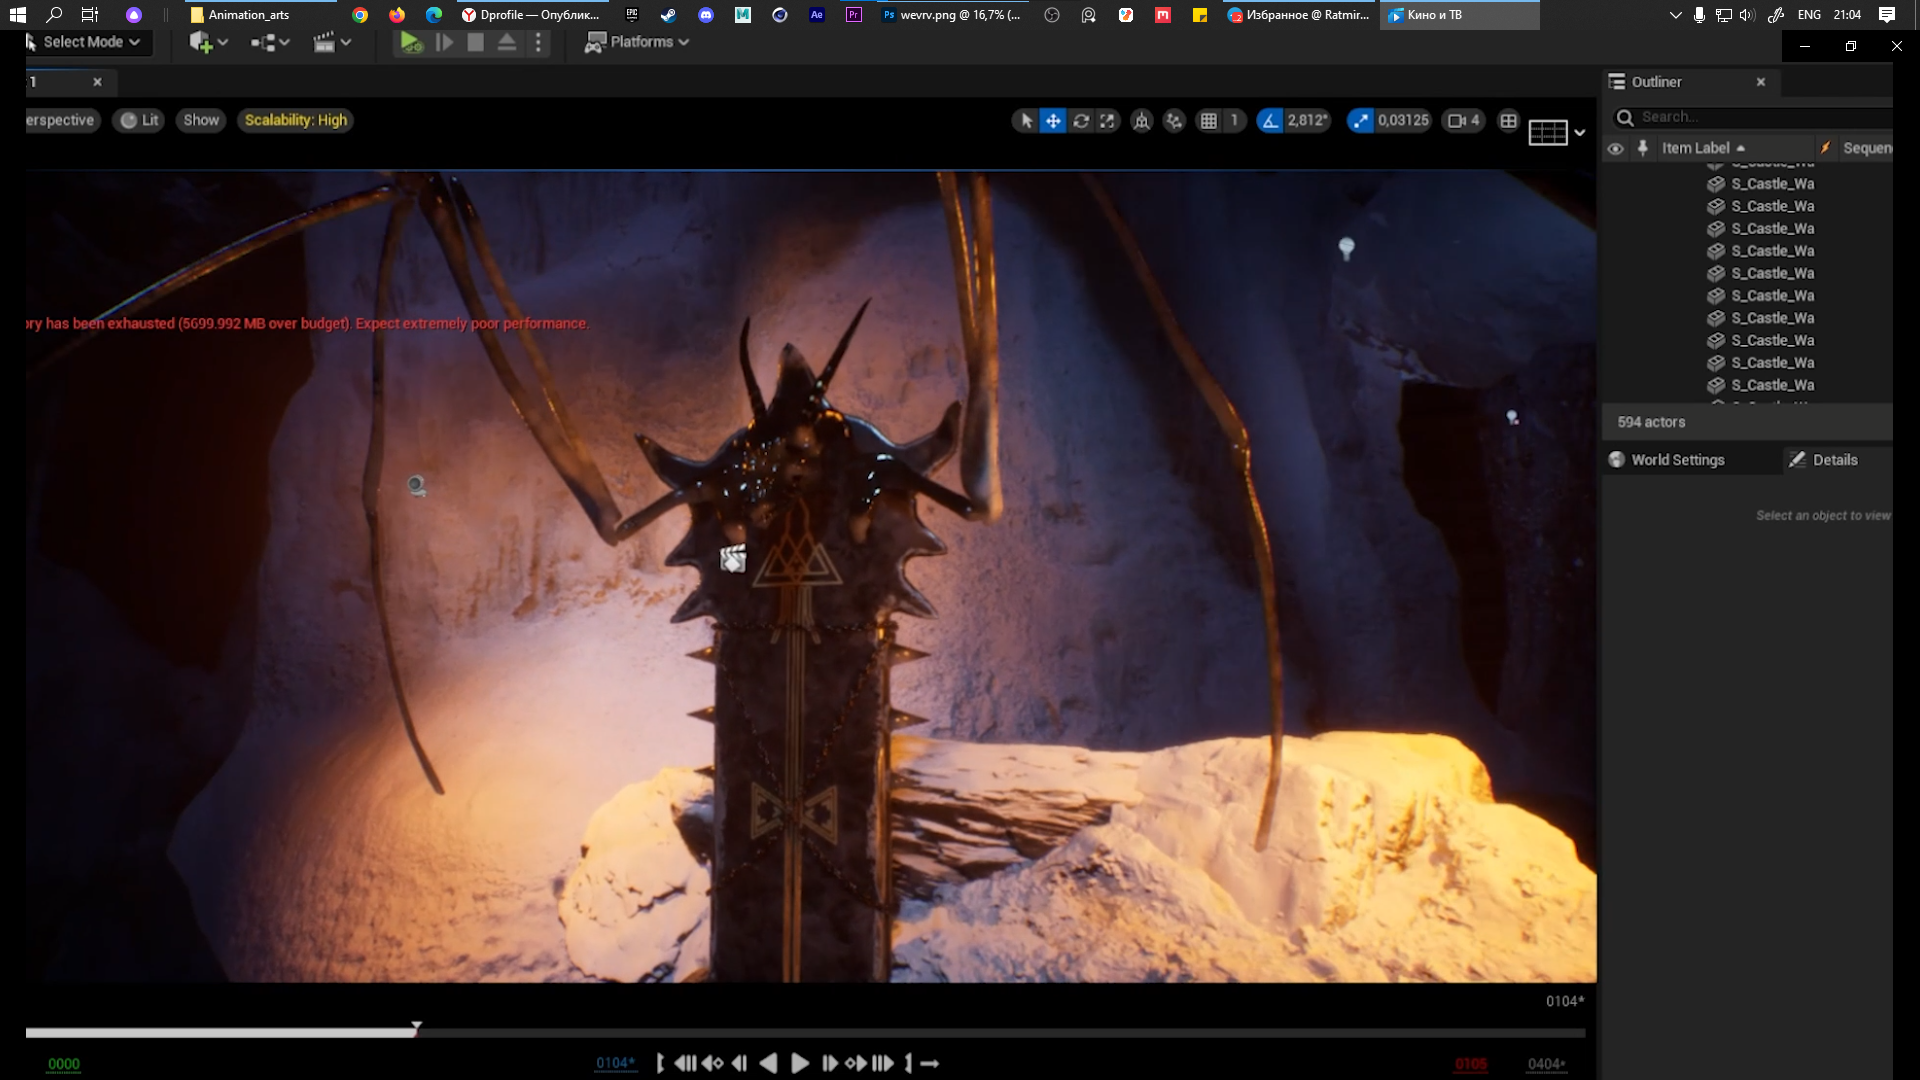Toggle scale snapping icon

(1360, 121)
